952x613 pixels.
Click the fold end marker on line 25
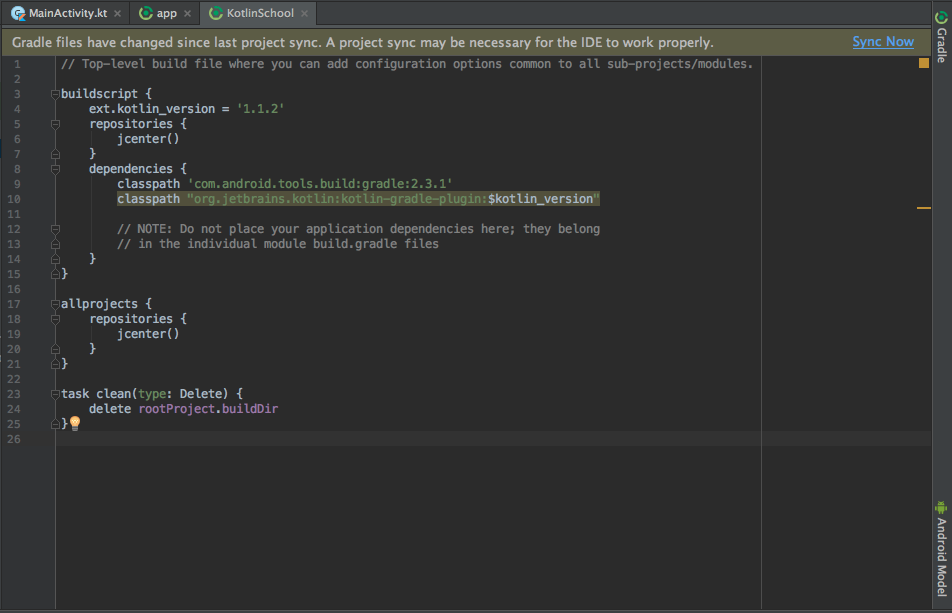point(55,424)
